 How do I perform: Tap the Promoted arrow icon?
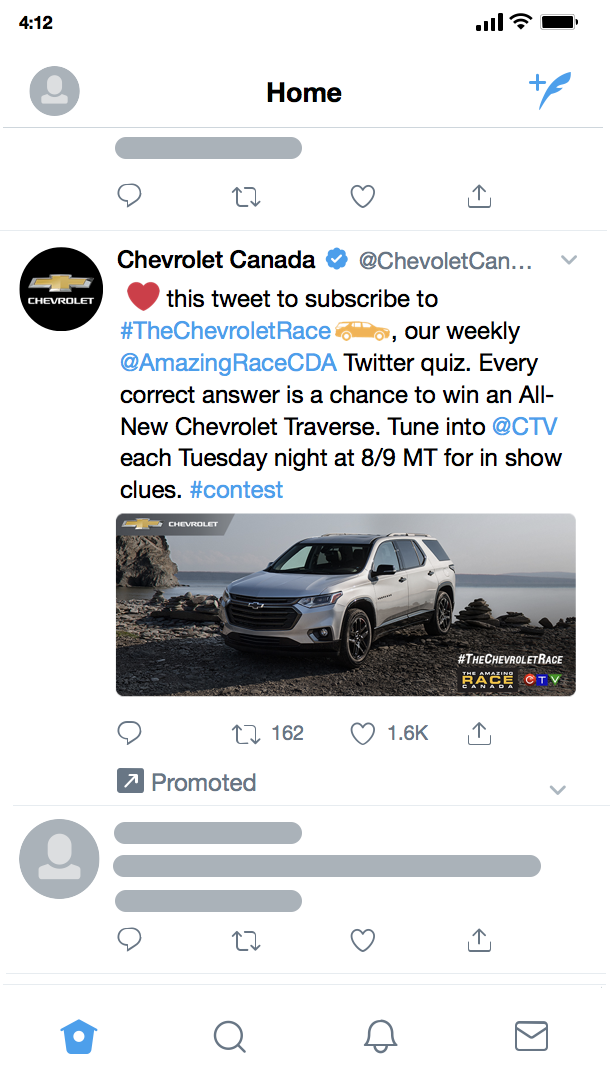[x=130, y=781]
